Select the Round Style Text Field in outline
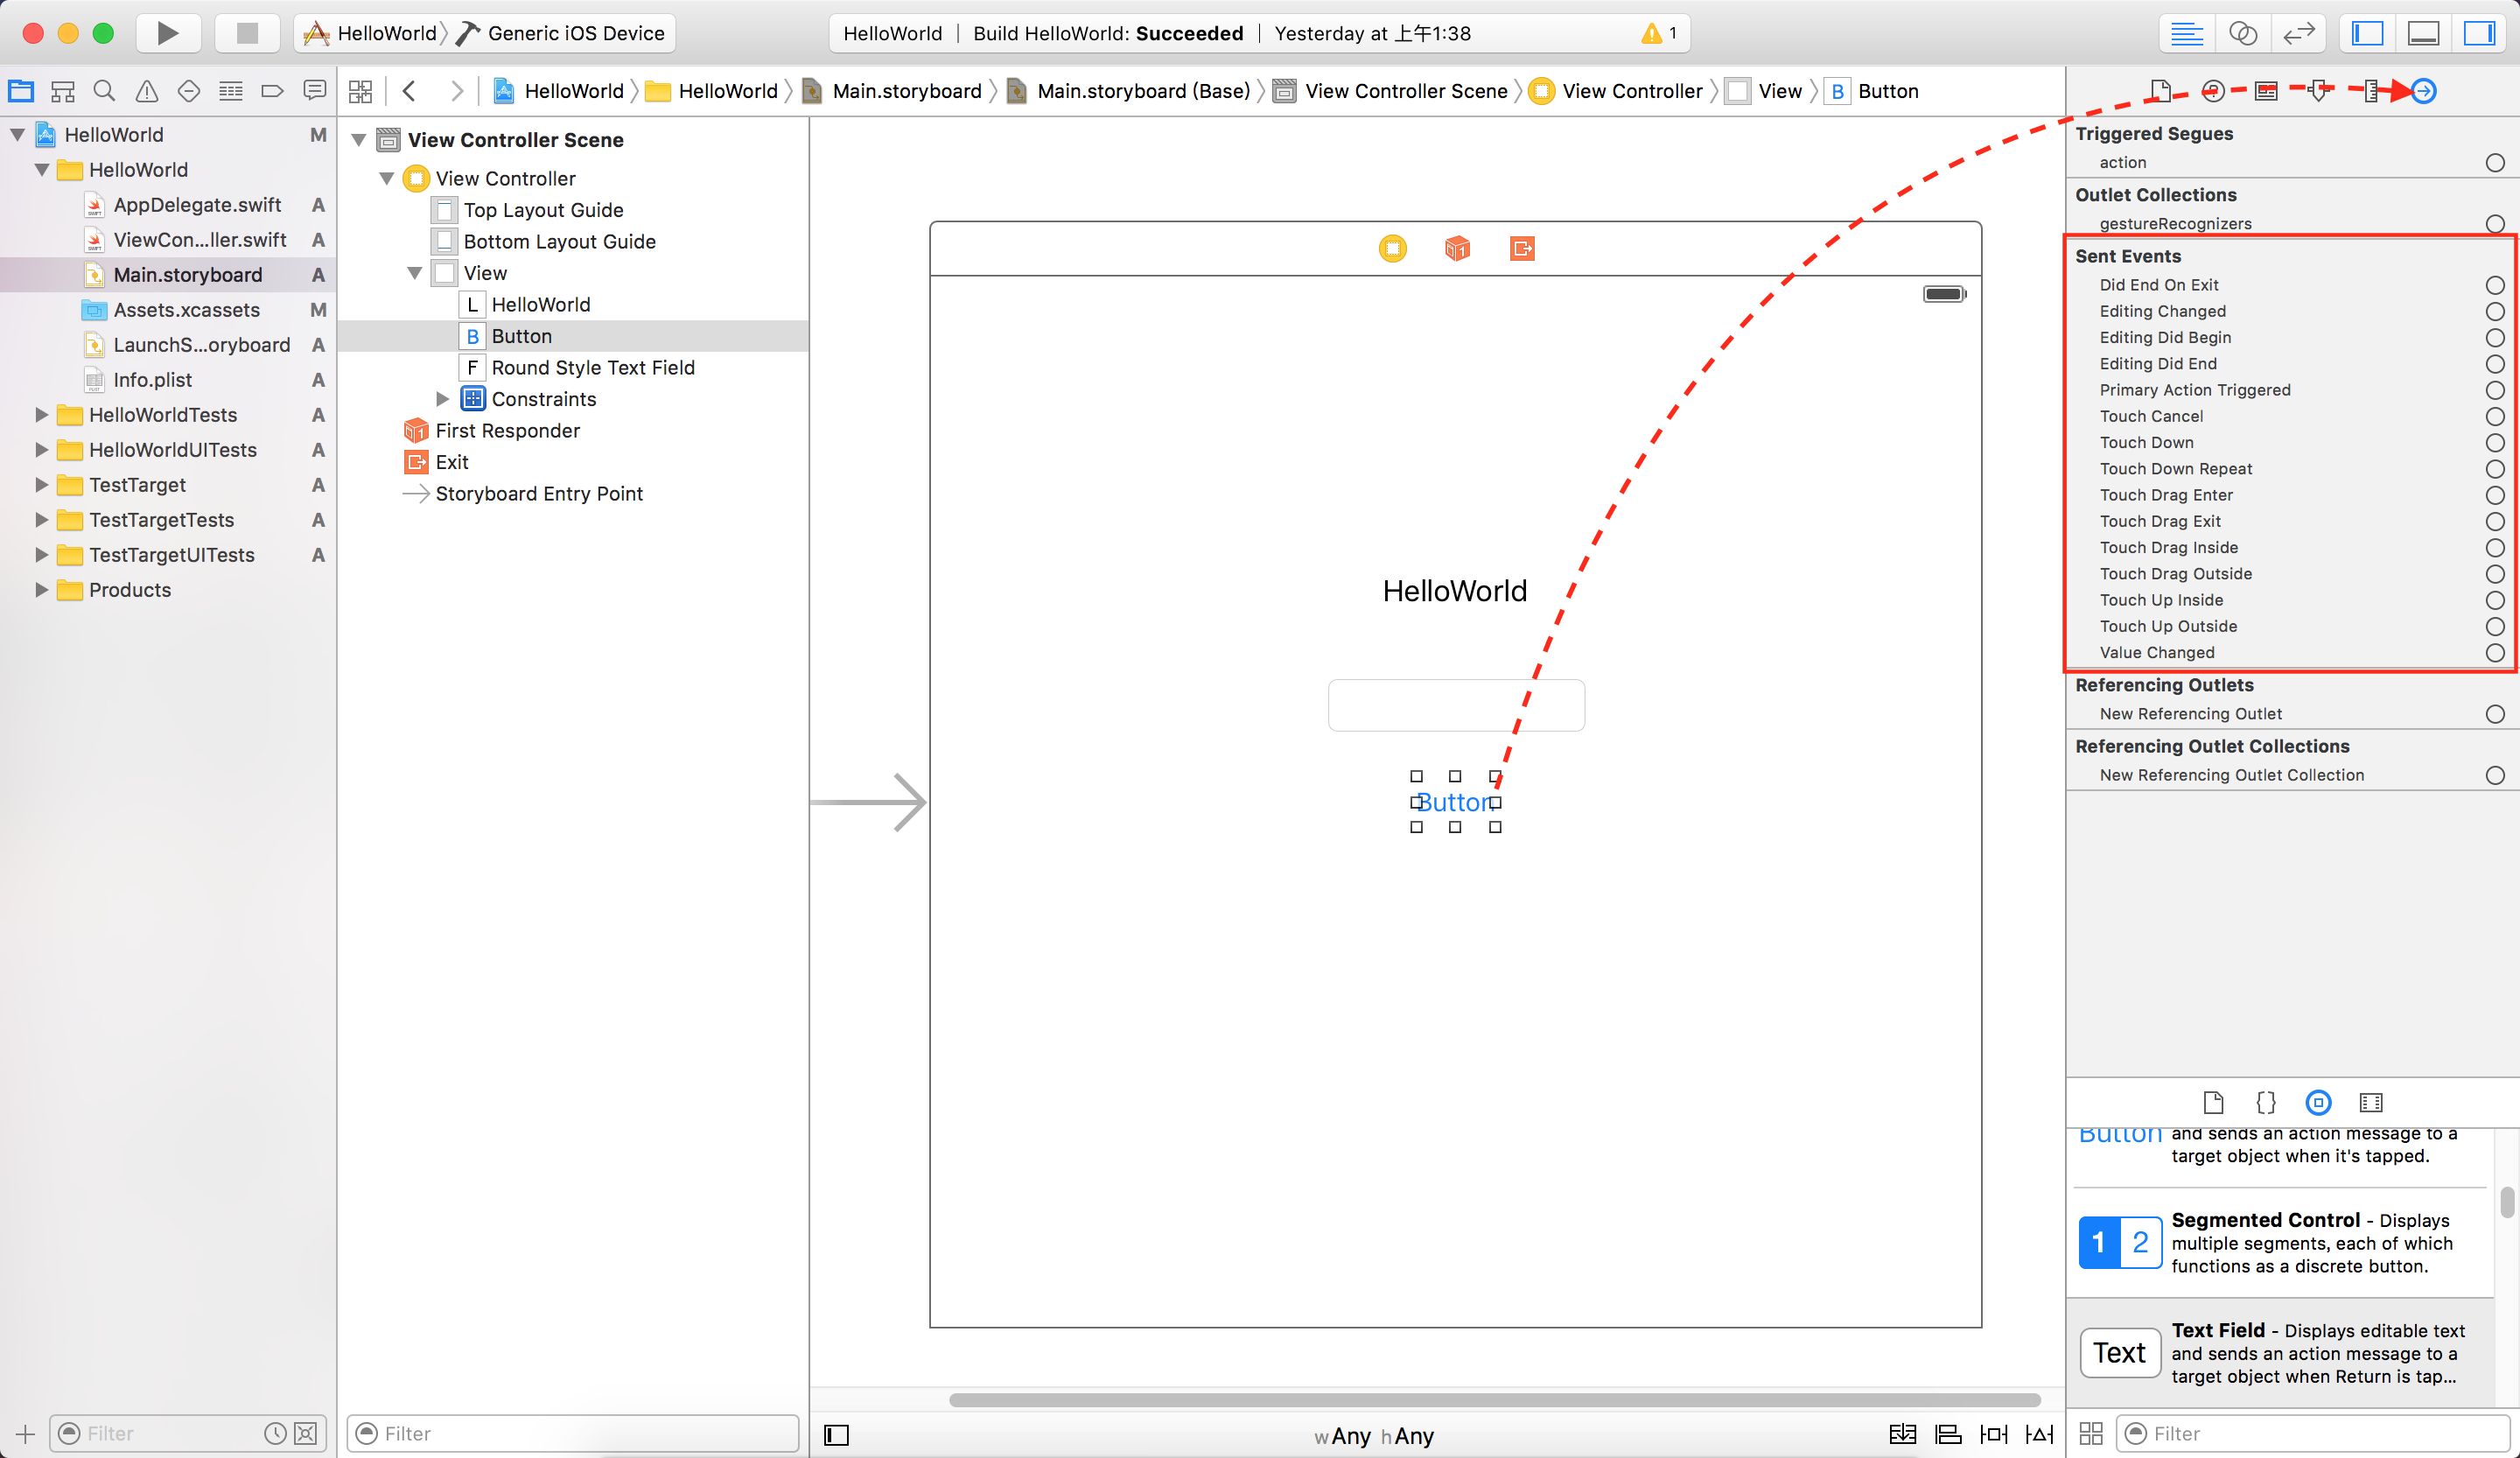The width and height of the screenshot is (2520, 1458). 591,366
